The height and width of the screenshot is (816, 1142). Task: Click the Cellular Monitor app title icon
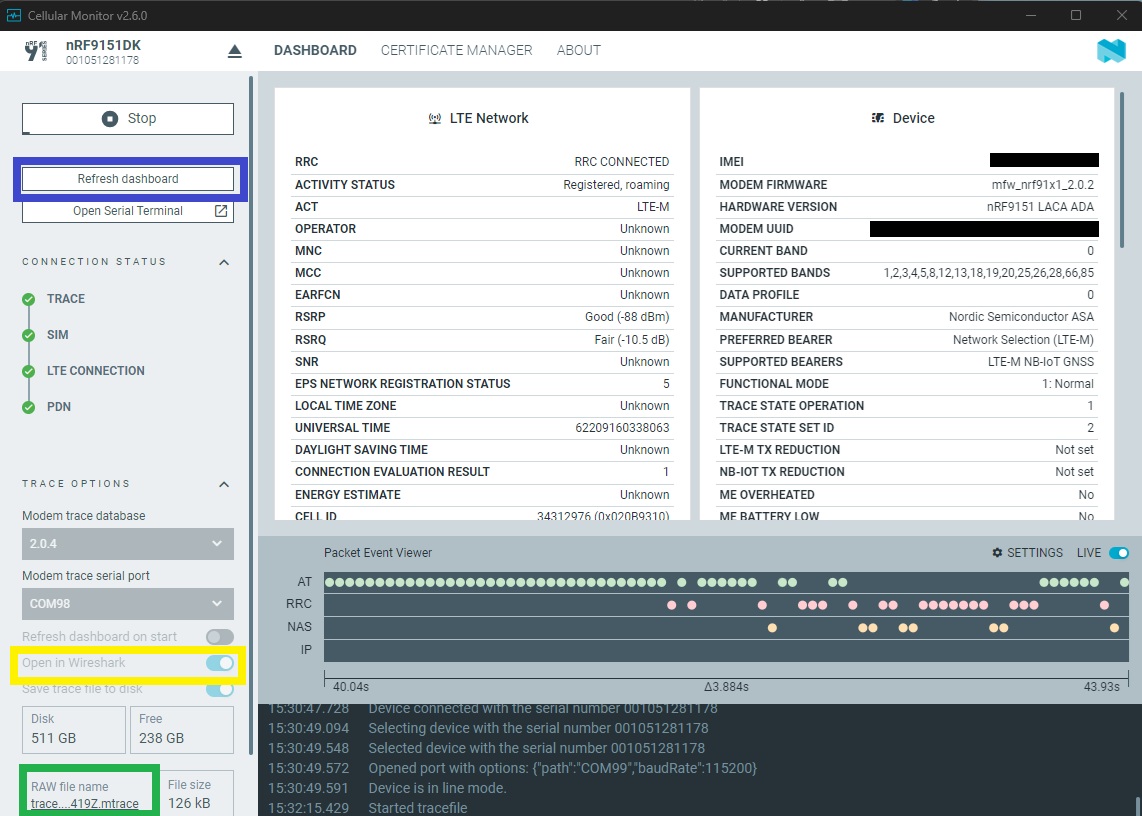pyautogui.click(x=14, y=15)
